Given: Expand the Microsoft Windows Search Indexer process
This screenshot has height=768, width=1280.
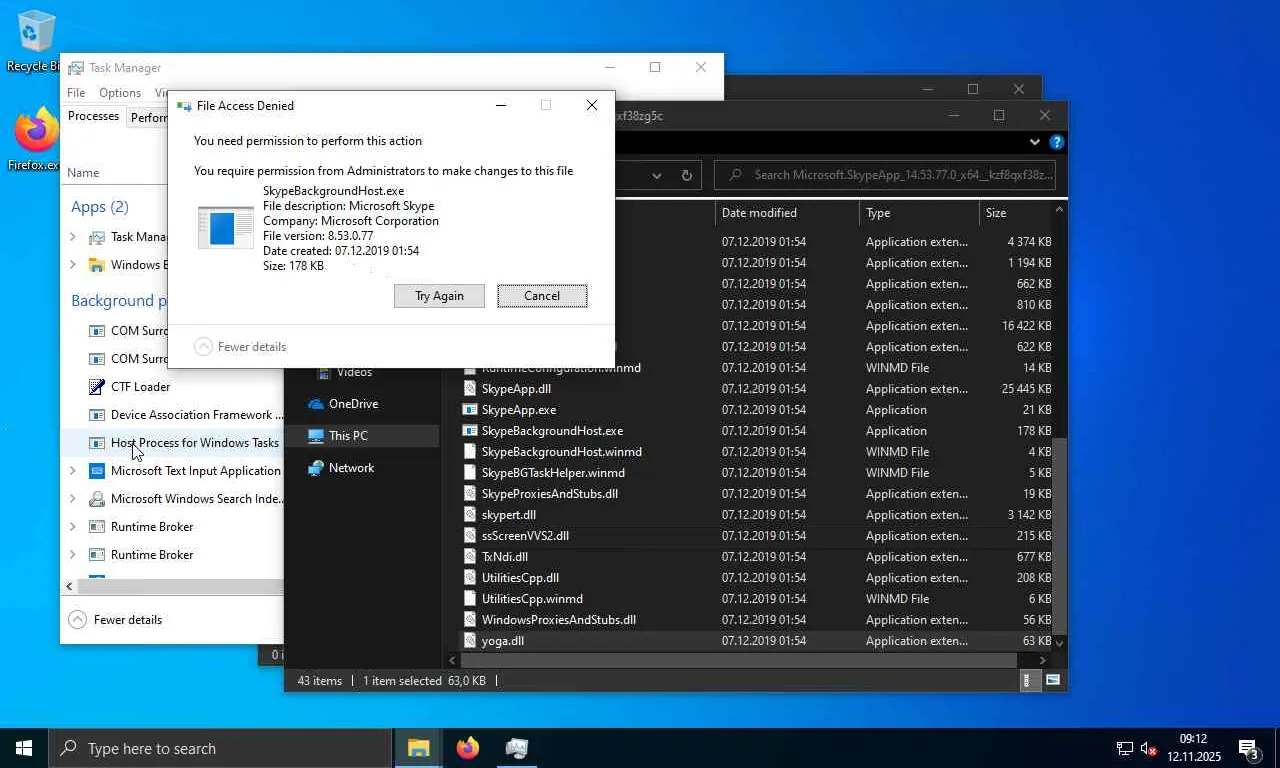Looking at the screenshot, I should [x=72, y=499].
